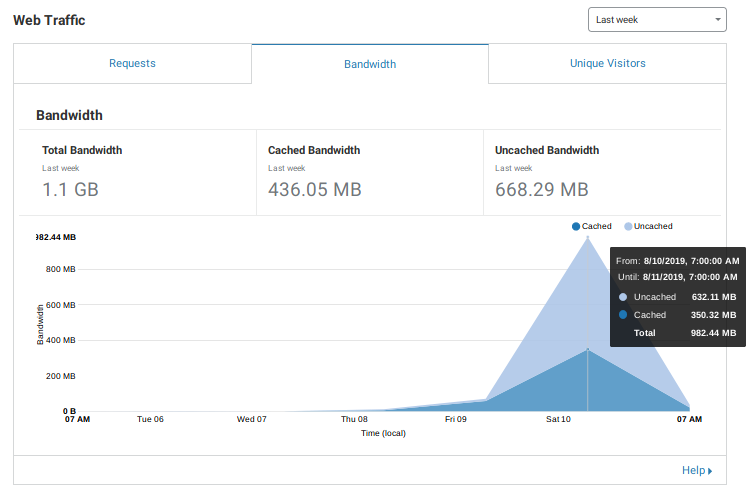Click the Cached 350.32 MB tooltip row
Screen dimensions: 753x490
pyautogui.click(x=678, y=315)
